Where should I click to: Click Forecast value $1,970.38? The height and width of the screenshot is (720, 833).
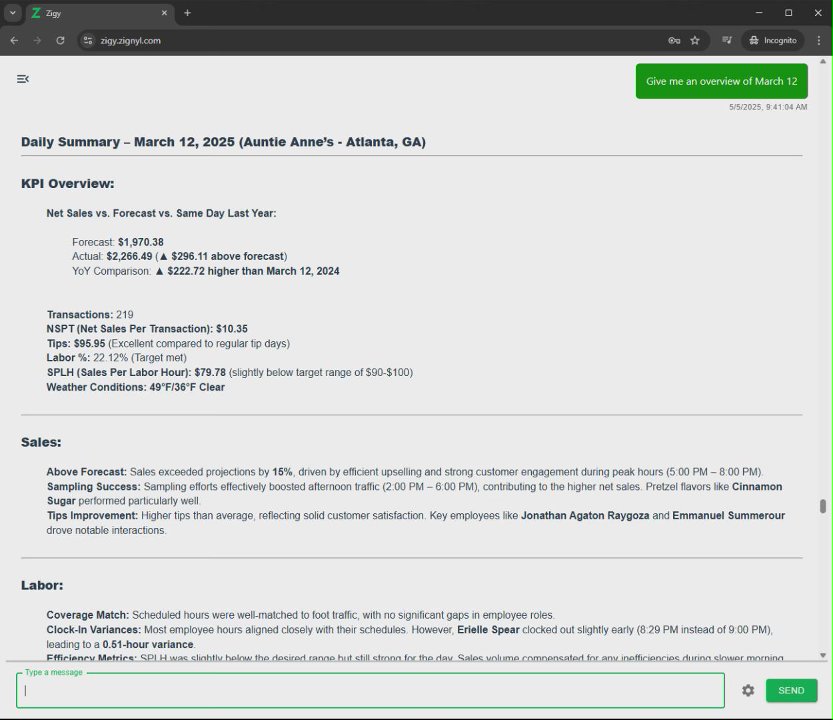[141, 242]
